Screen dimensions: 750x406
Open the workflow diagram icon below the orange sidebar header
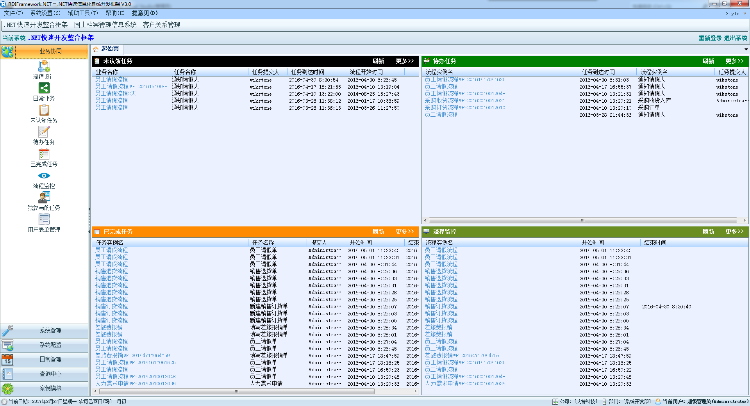(x=44, y=66)
